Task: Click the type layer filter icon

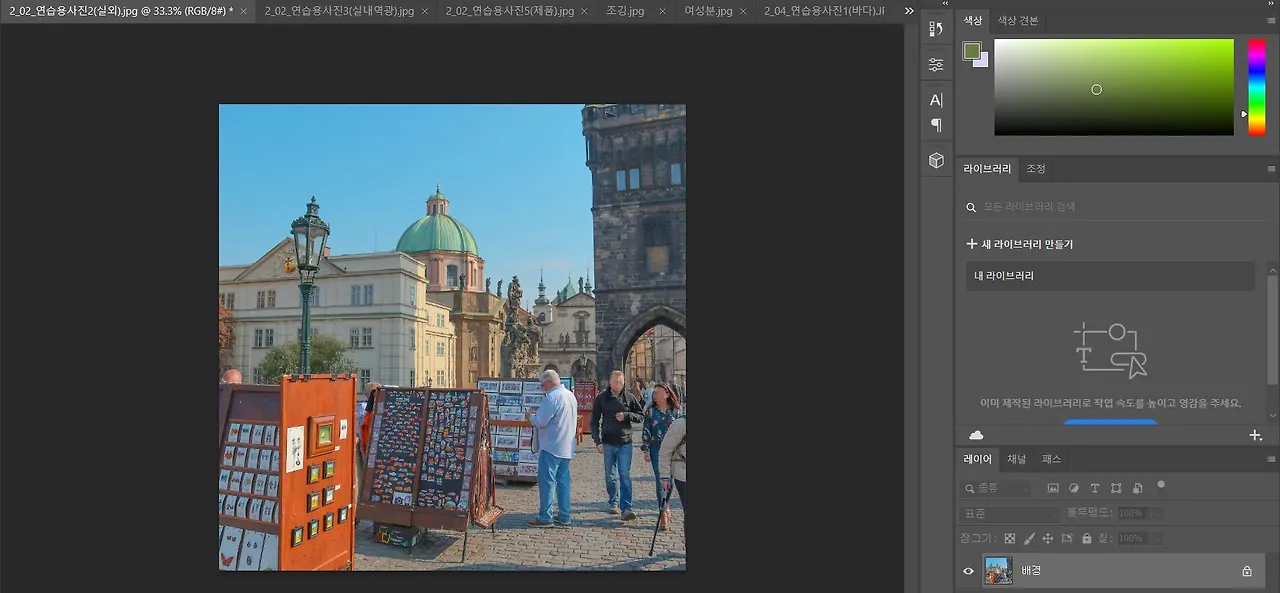Action: coord(1094,488)
